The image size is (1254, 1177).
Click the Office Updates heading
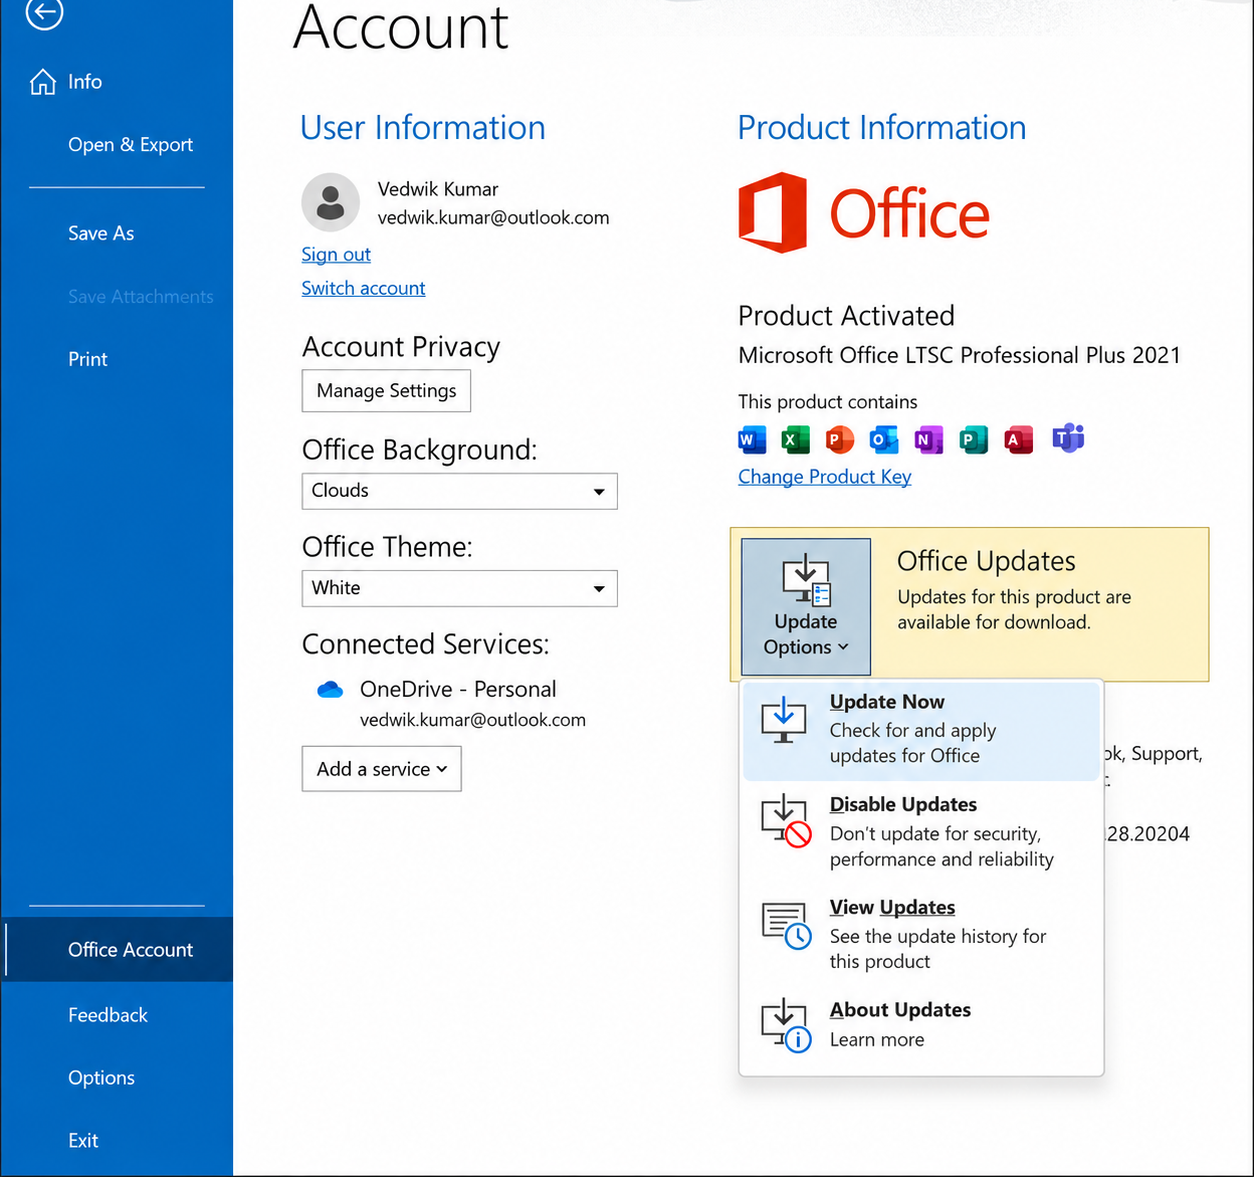[986, 561]
